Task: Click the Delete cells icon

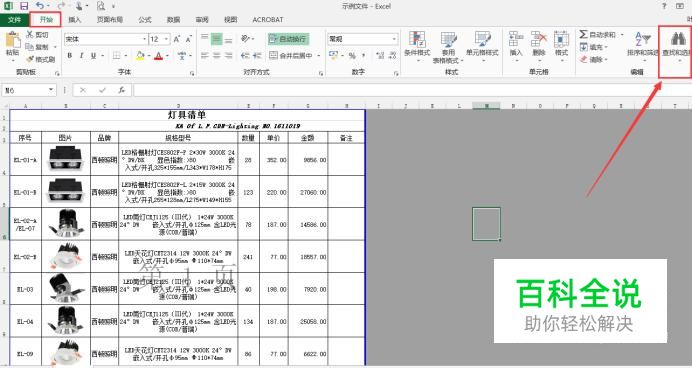Action: pyautogui.click(x=539, y=39)
